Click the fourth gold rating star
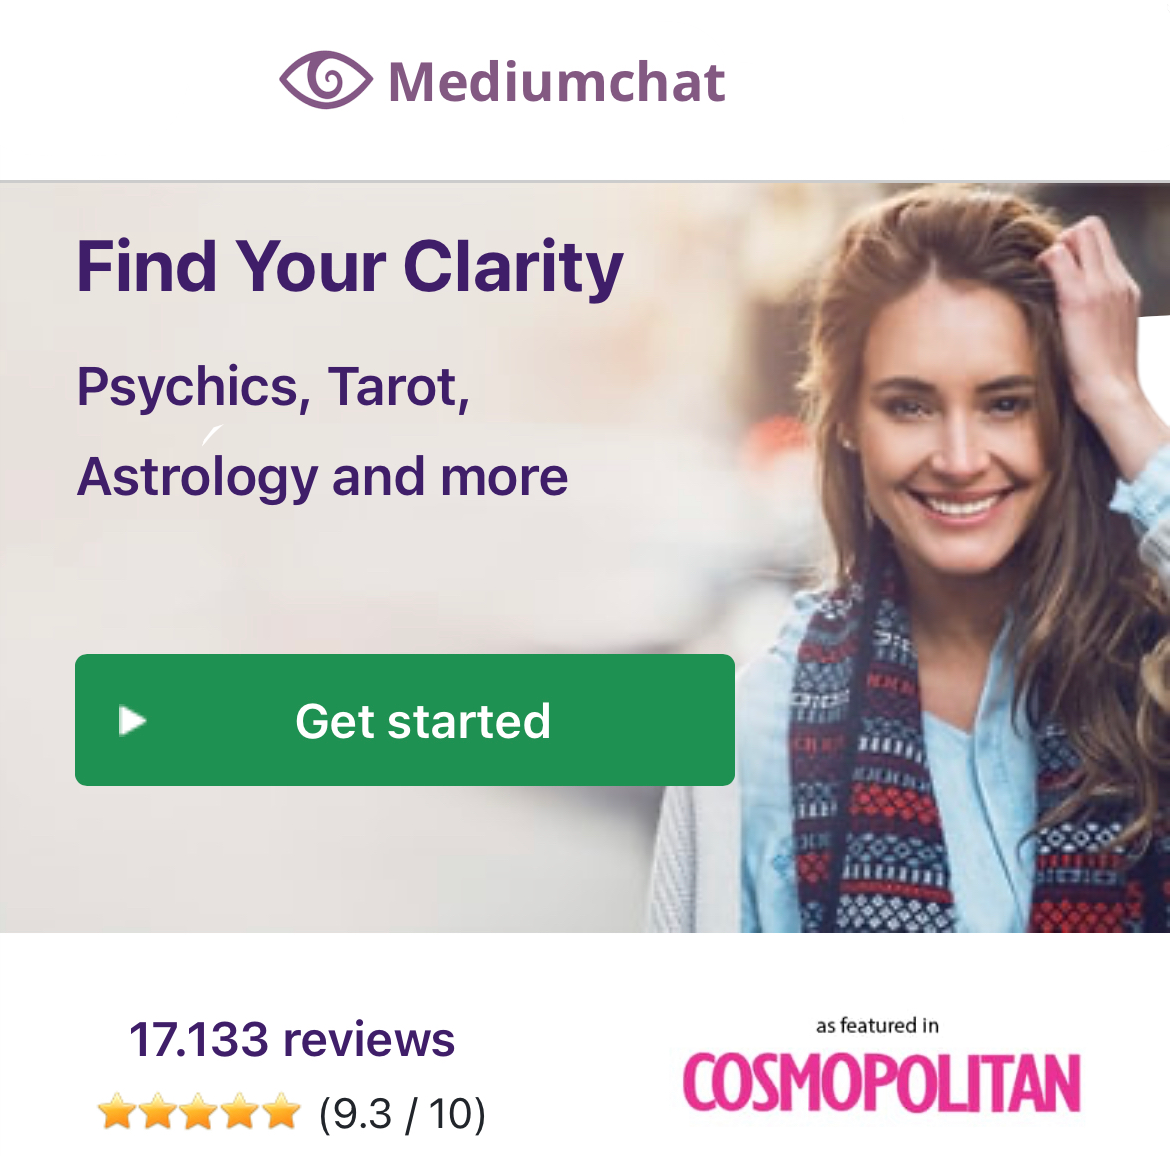Image resolution: width=1170 pixels, height=1161 pixels. coord(240,1113)
